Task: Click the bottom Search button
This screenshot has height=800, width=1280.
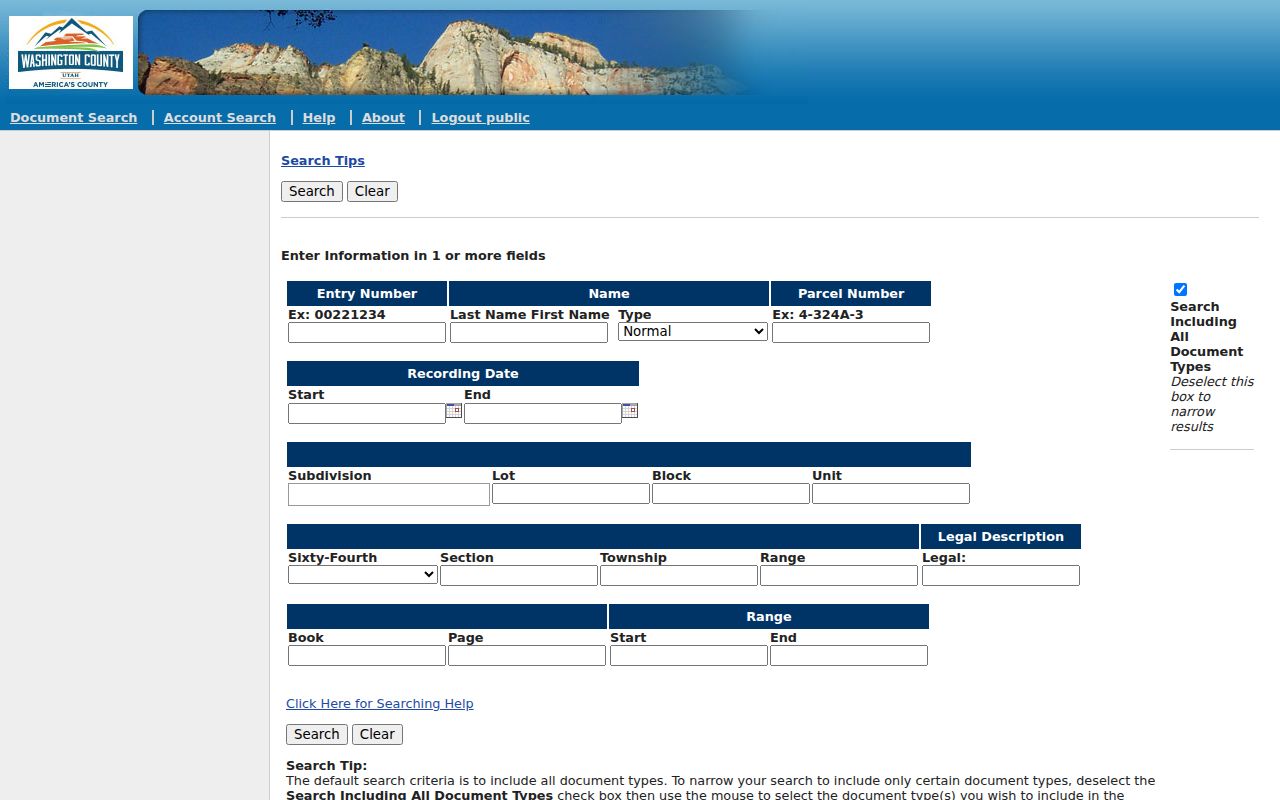Action: tap(317, 734)
